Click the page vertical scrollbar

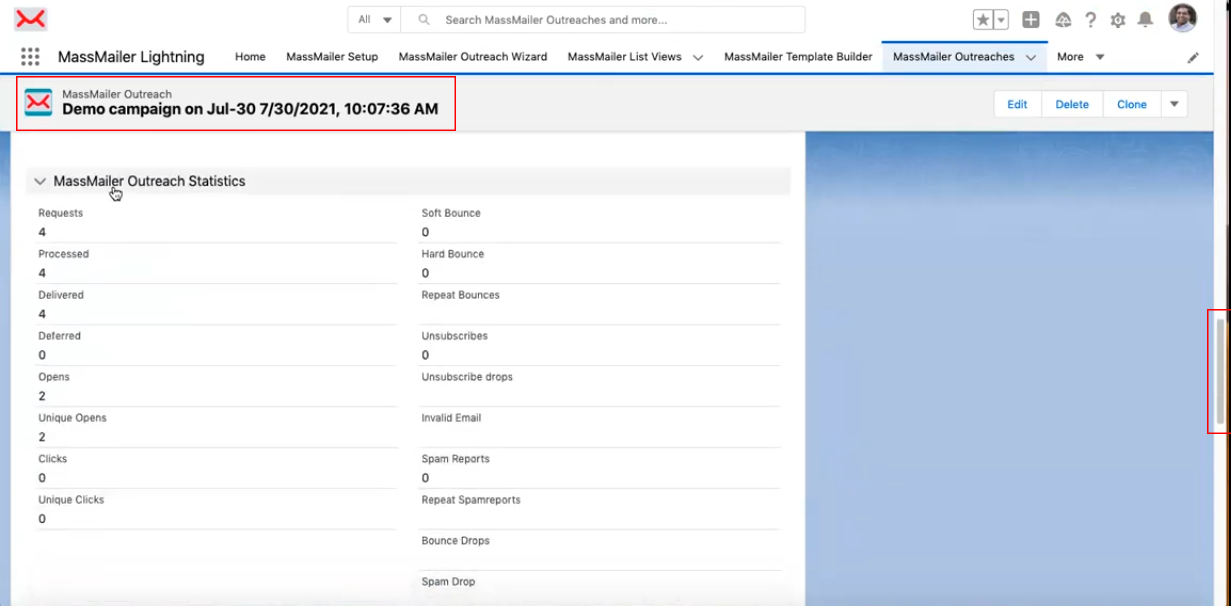(x=1219, y=370)
